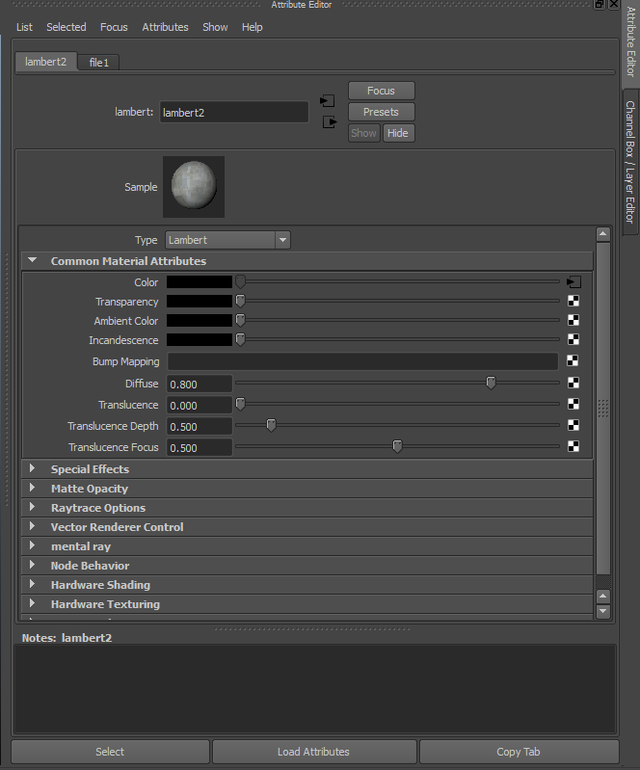This screenshot has height=770, width=640.
Task: Click the material Sample sphere thumbnail
Action: 194,187
